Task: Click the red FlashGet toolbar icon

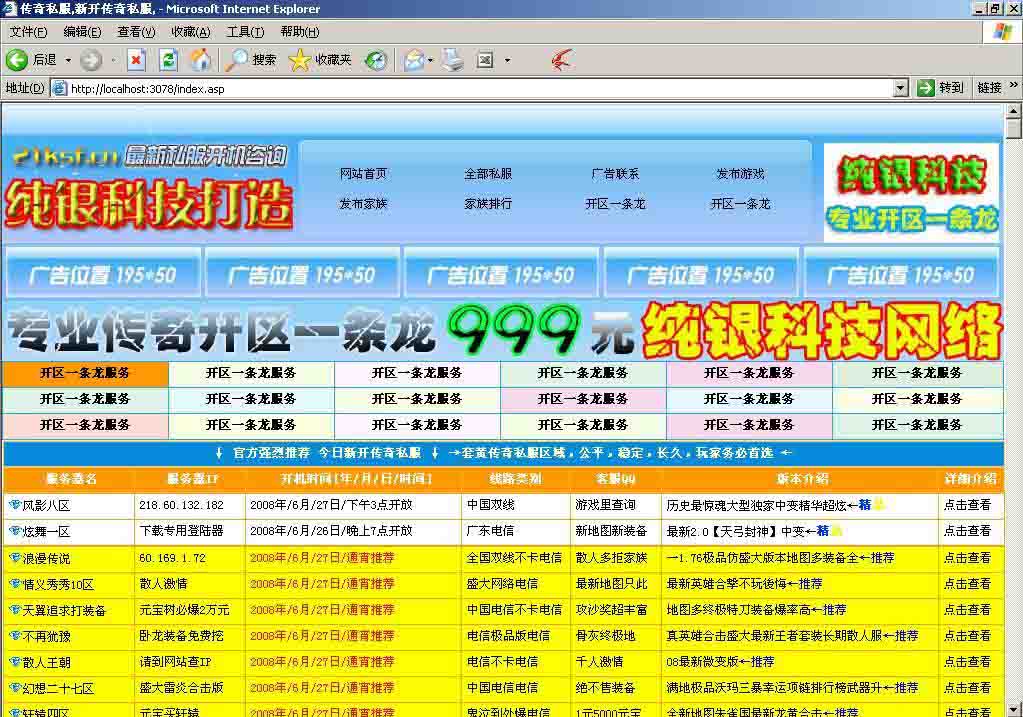Action: 560,60
